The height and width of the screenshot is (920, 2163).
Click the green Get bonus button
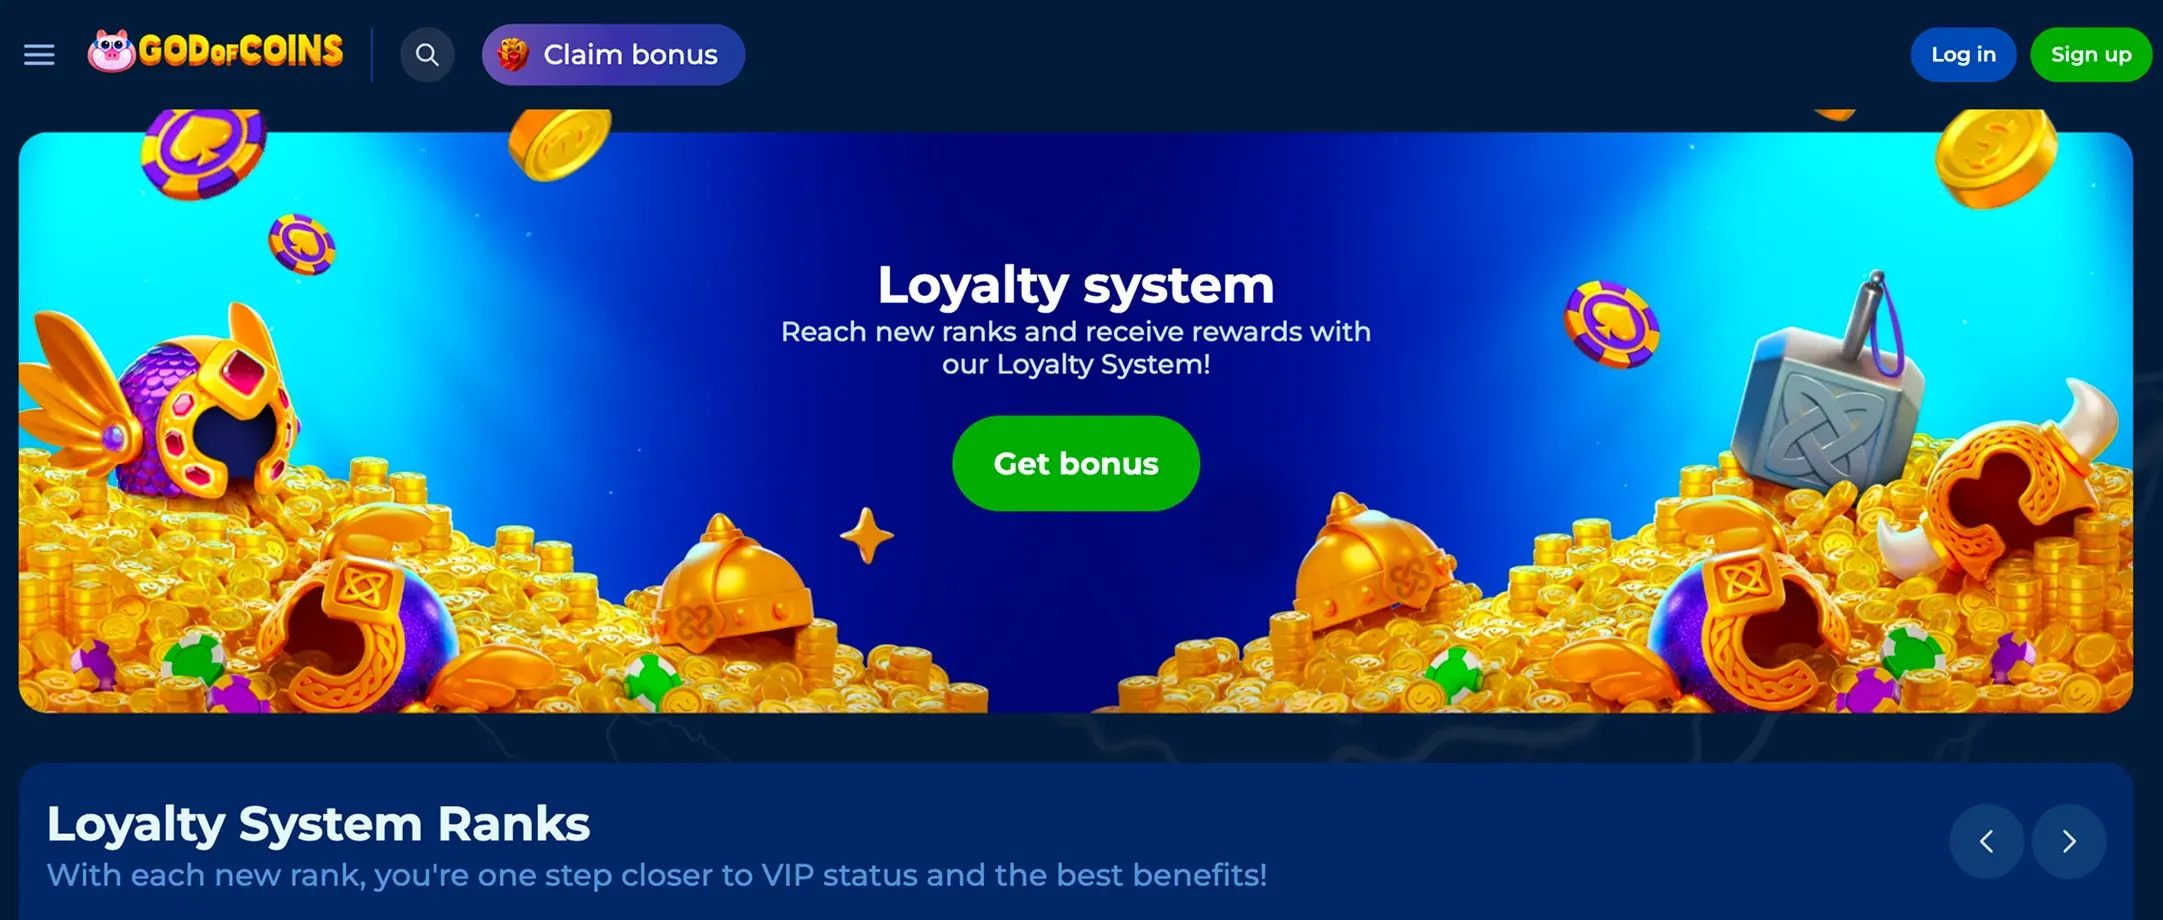point(1076,464)
